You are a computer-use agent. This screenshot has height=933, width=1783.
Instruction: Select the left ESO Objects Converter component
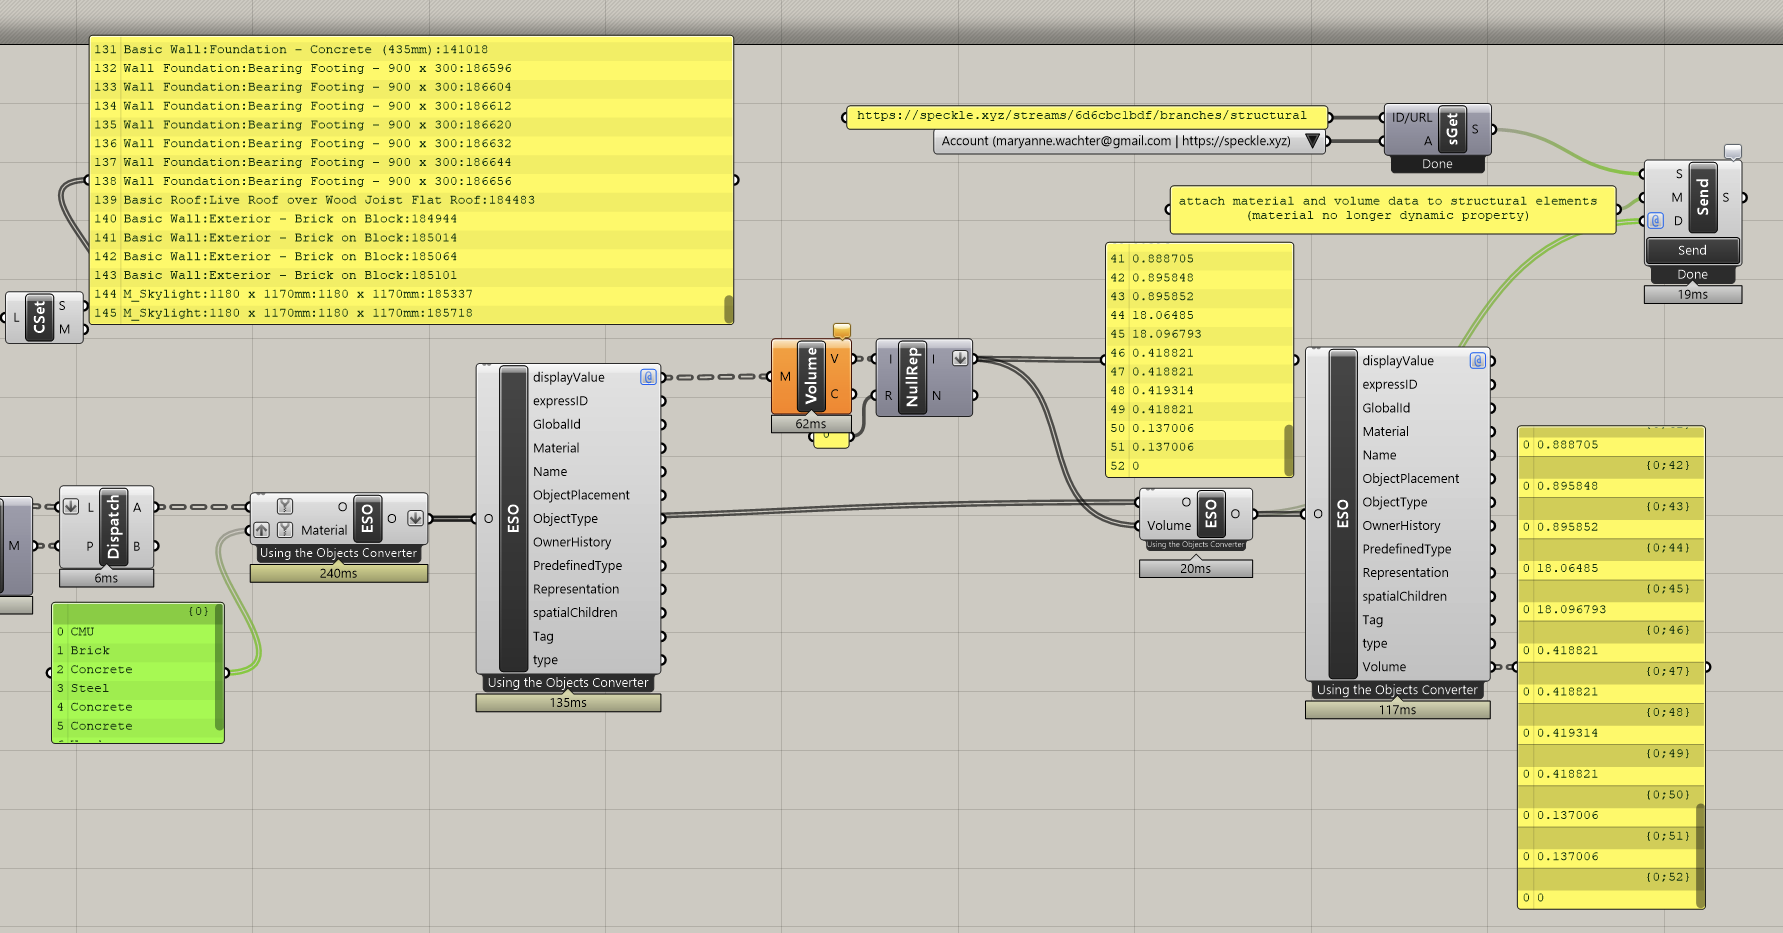513,516
